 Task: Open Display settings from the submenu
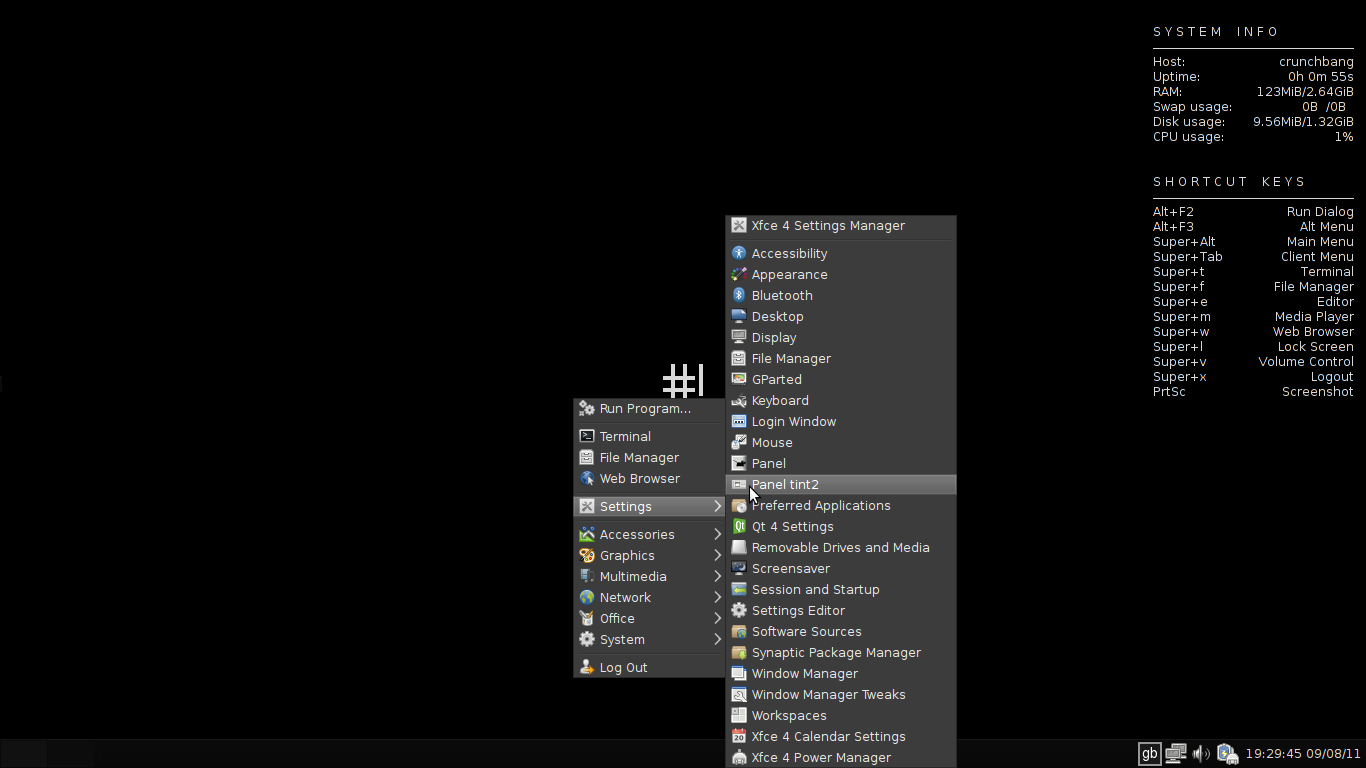[x=775, y=337]
